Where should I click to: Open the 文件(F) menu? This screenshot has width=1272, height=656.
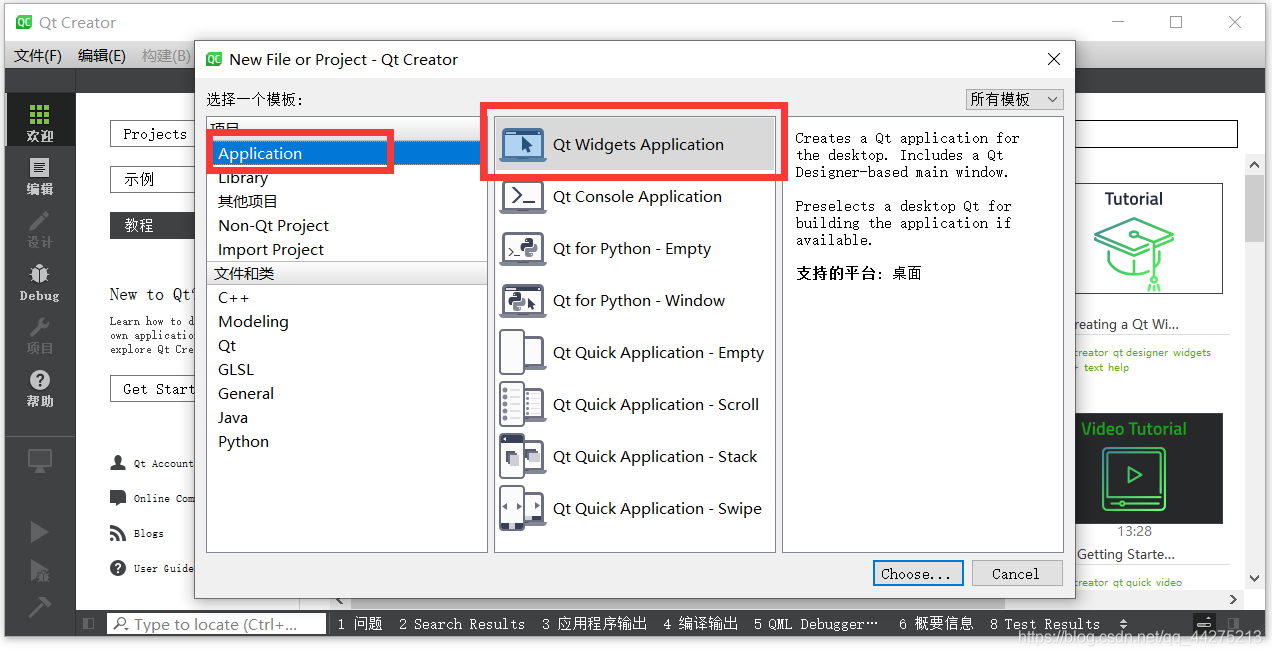[x=38, y=56]
